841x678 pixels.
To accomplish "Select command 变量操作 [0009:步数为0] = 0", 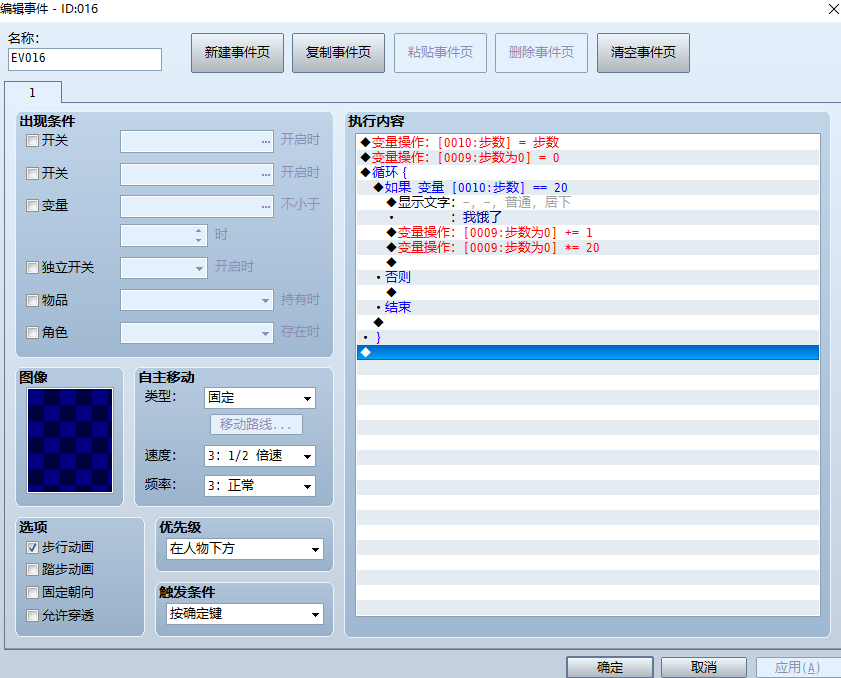I will tap(588, 158).
